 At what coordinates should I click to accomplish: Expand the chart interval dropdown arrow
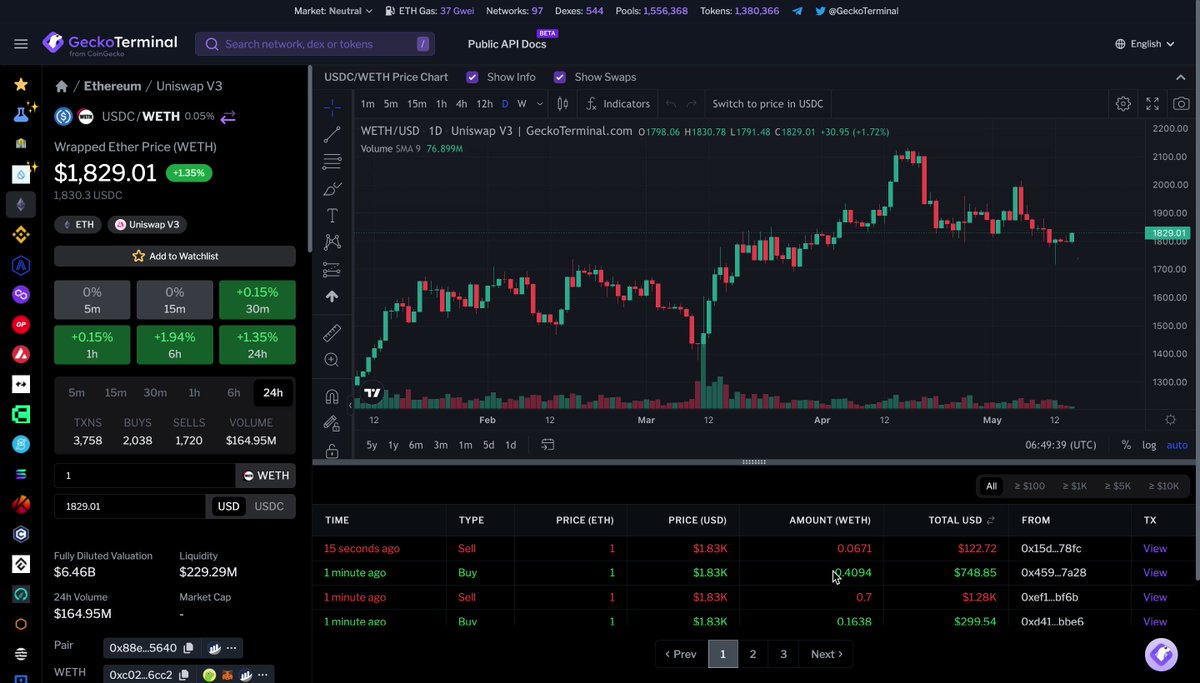click(540, 104)
